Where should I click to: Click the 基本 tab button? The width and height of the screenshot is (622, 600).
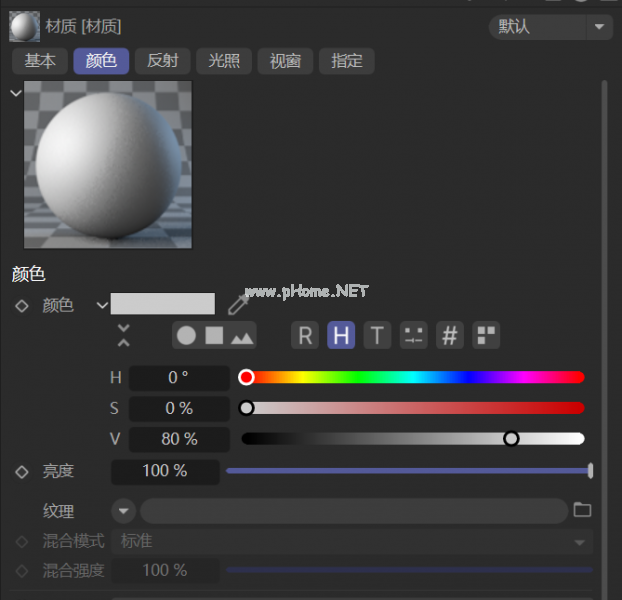[40, 61]
